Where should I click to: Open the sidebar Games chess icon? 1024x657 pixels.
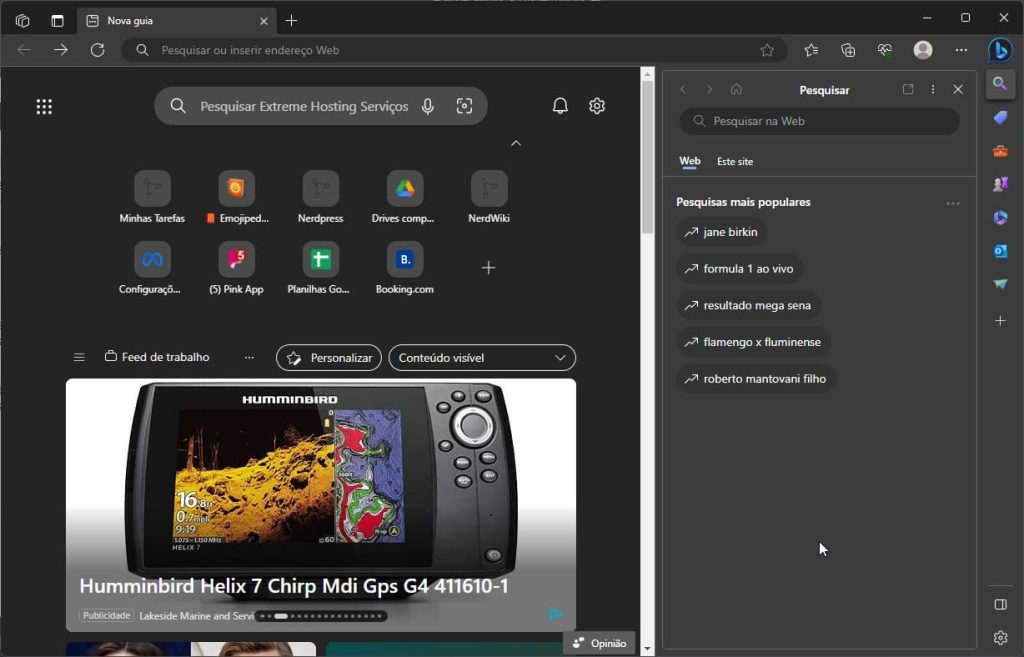pyautogui.click(x=1000, y=184)
